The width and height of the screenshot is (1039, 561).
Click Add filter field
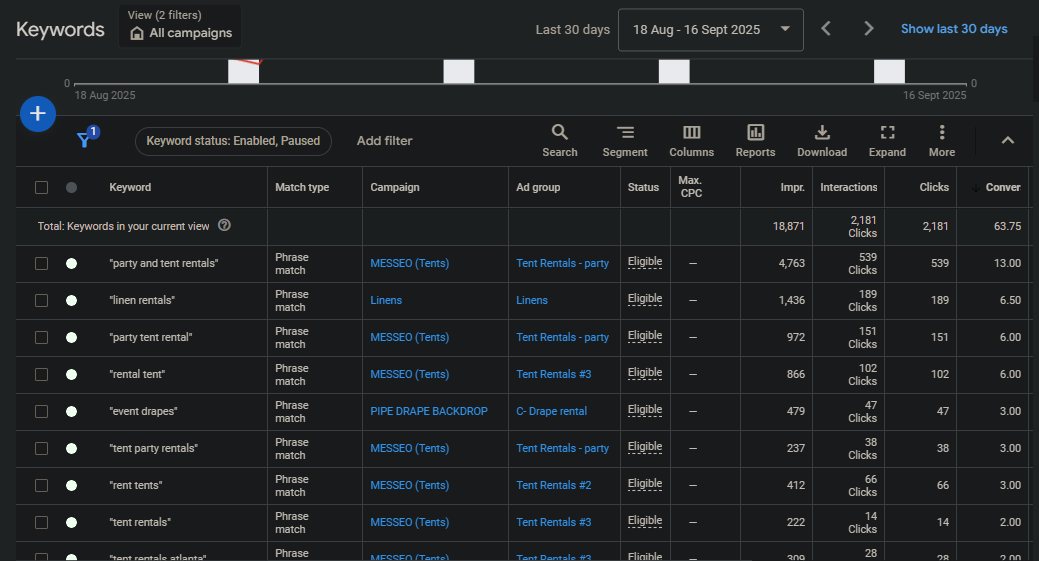[x=384, y=141]
